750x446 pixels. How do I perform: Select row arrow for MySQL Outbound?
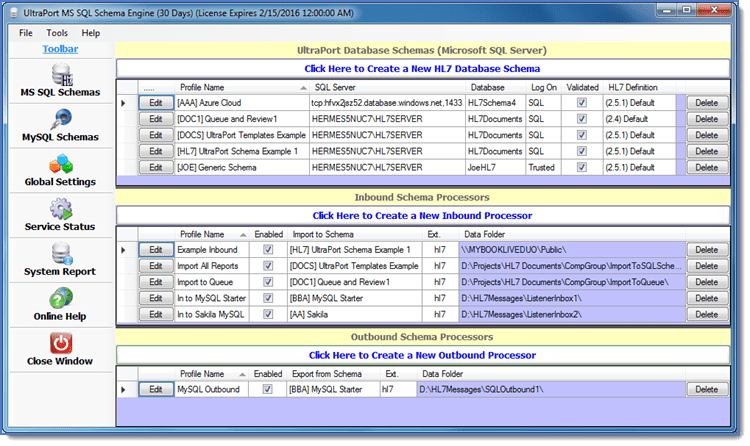[123, 390]
